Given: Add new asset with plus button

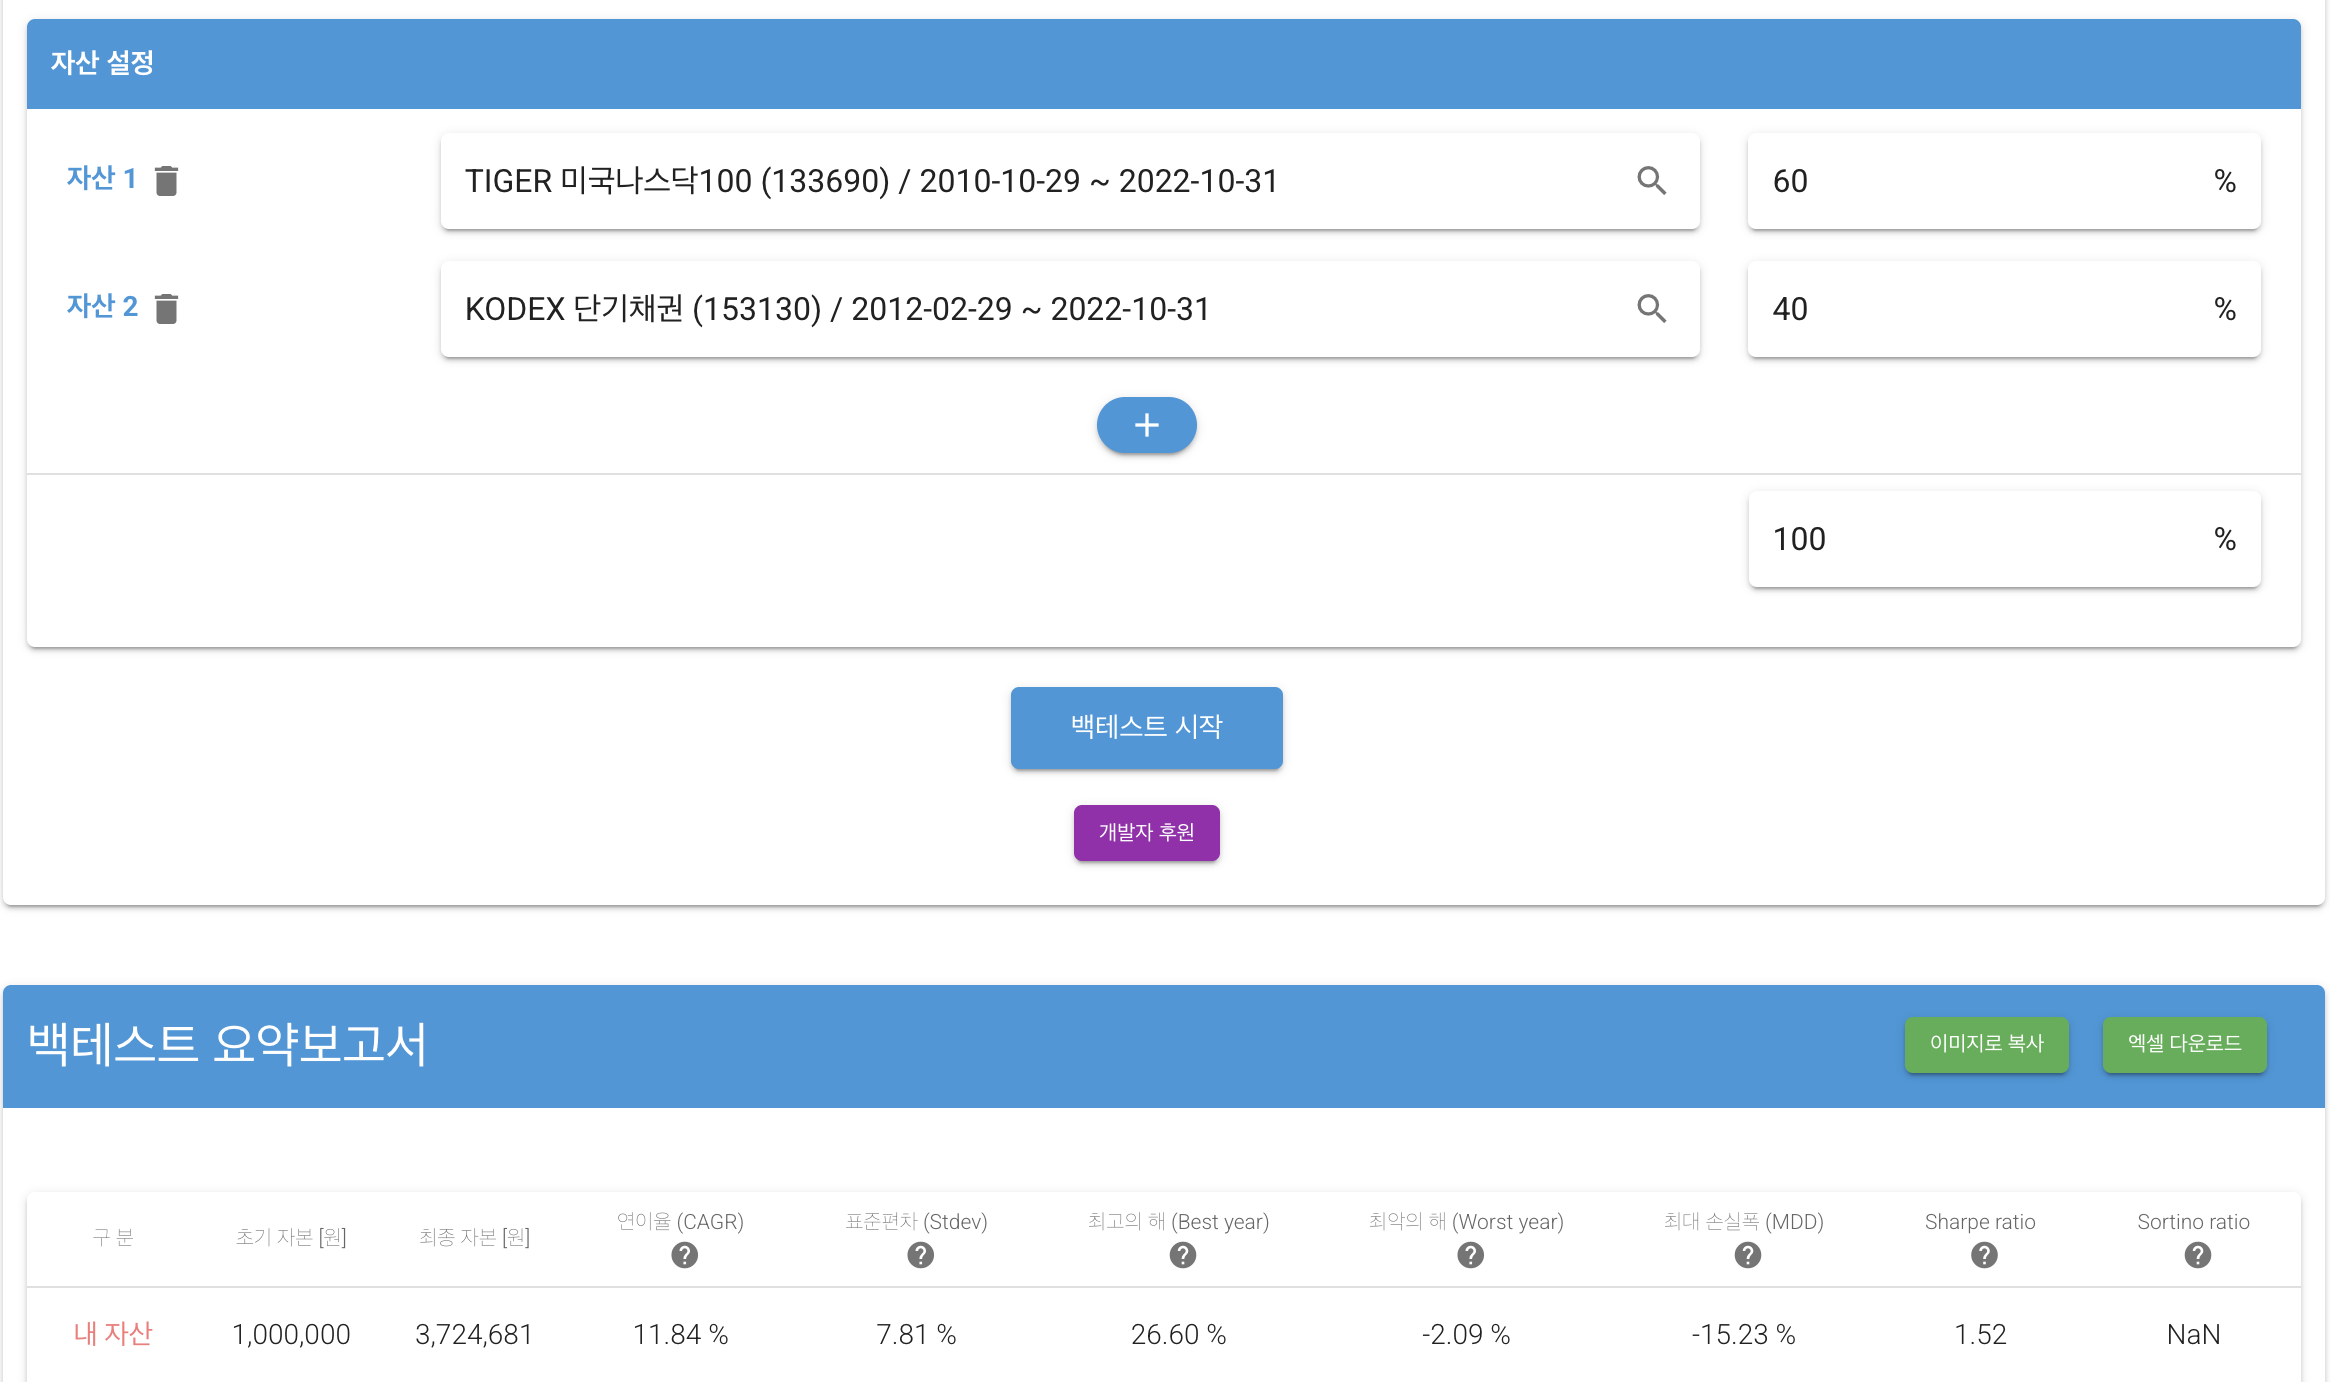Looking at the screenshot, I should pos(1146,425).
